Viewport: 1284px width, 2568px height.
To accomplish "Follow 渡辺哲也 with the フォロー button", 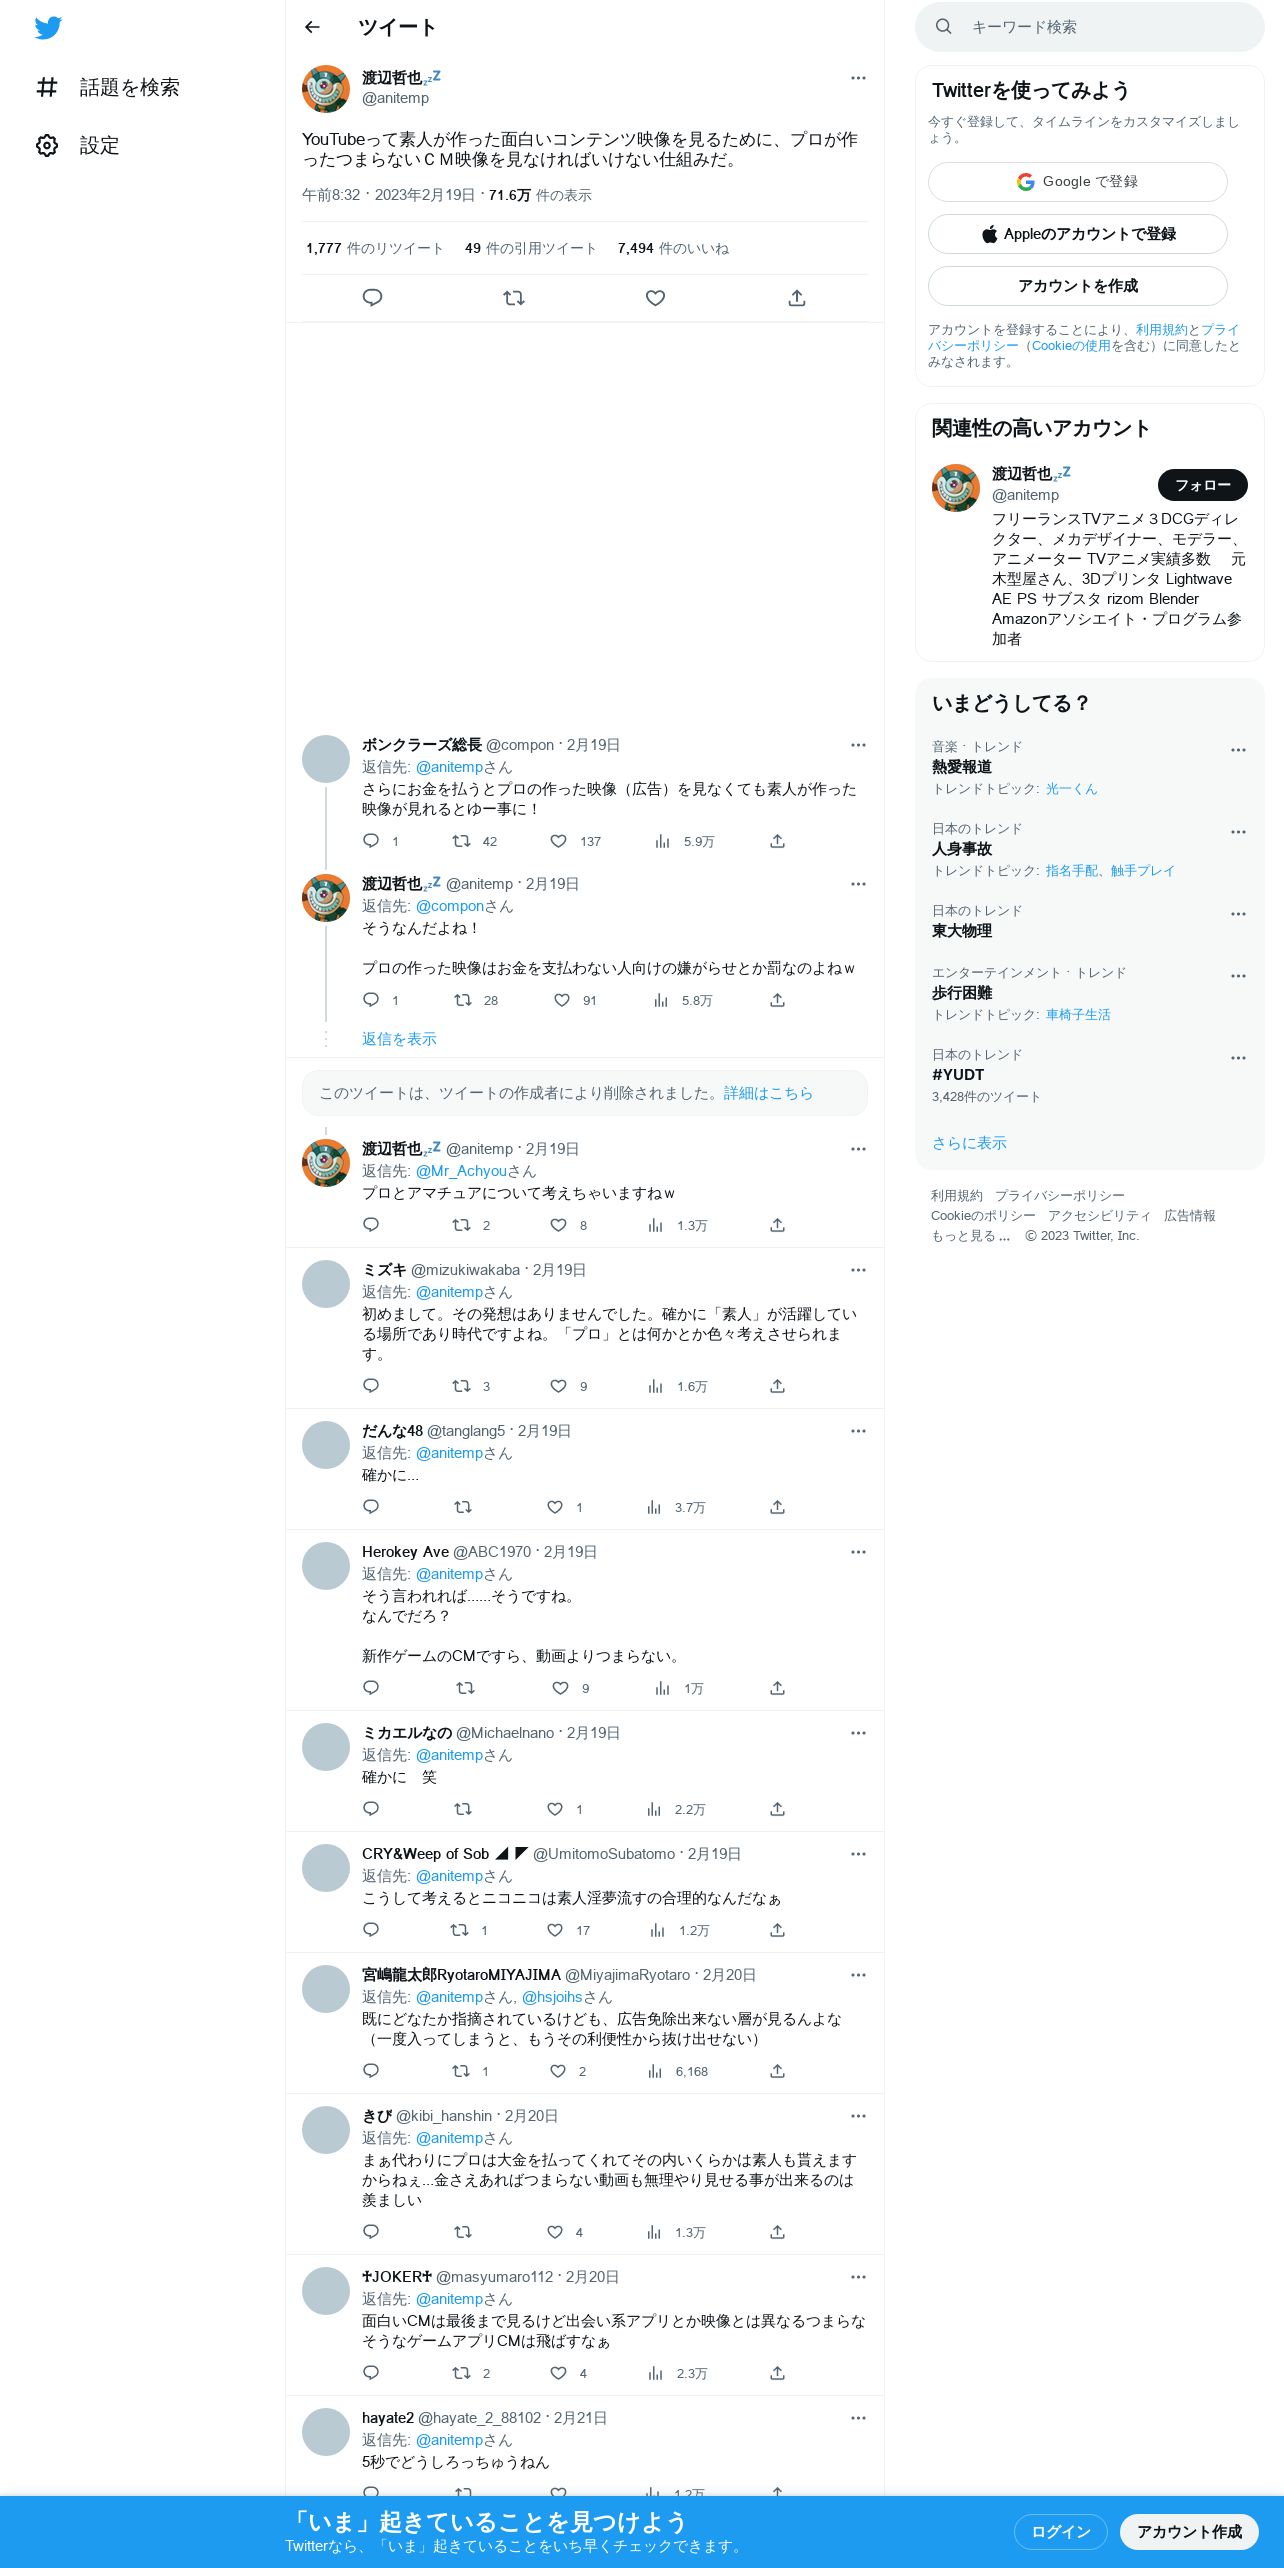I will pyautogui.click(x=1203, y=485).
